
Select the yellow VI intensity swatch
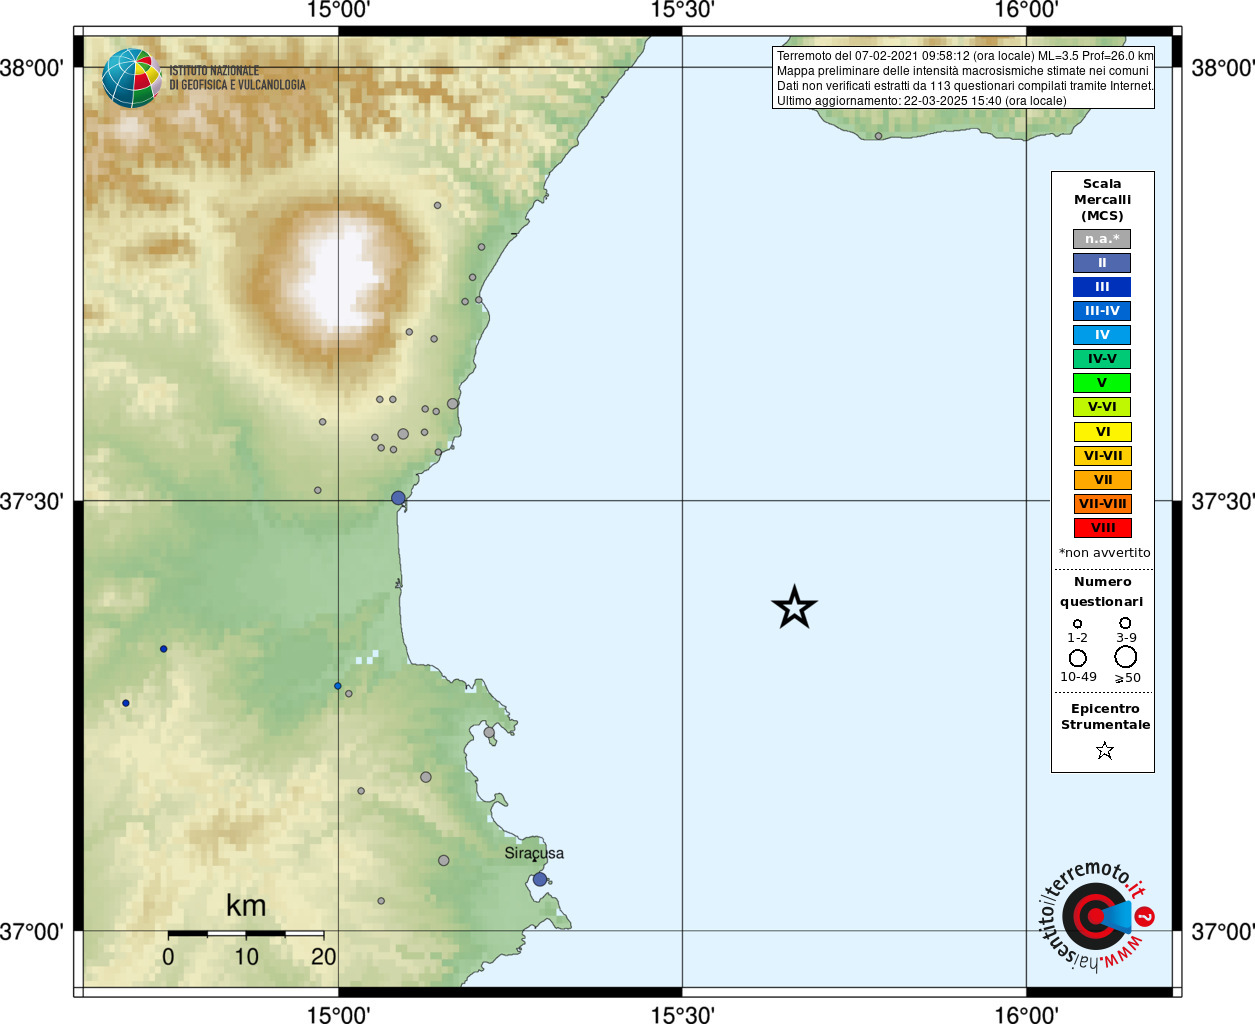[1103, 432]
